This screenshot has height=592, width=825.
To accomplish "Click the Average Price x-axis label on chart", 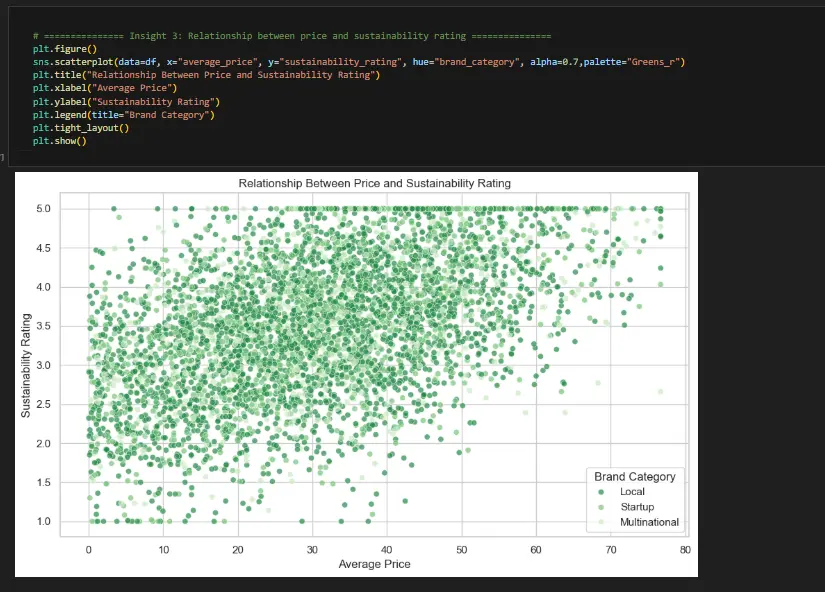I will coord(374,564).
